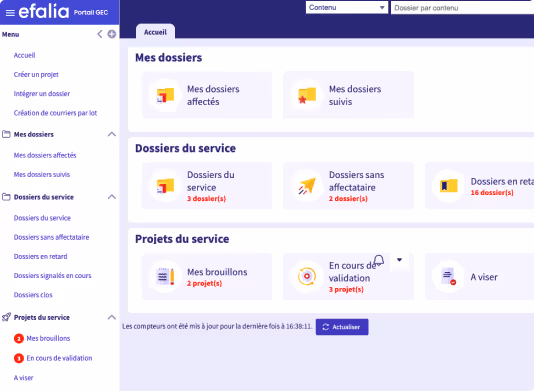Click the rocket icon next to Projets du service
The image size is (534, 391).
[6, 317]
